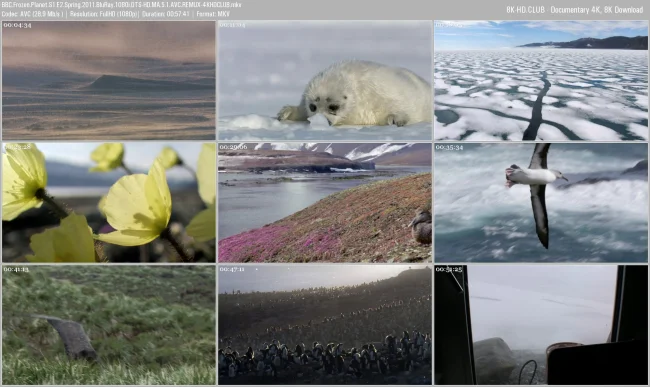
Task: Click the Codec AVC info text
Action: click(33, 14)
